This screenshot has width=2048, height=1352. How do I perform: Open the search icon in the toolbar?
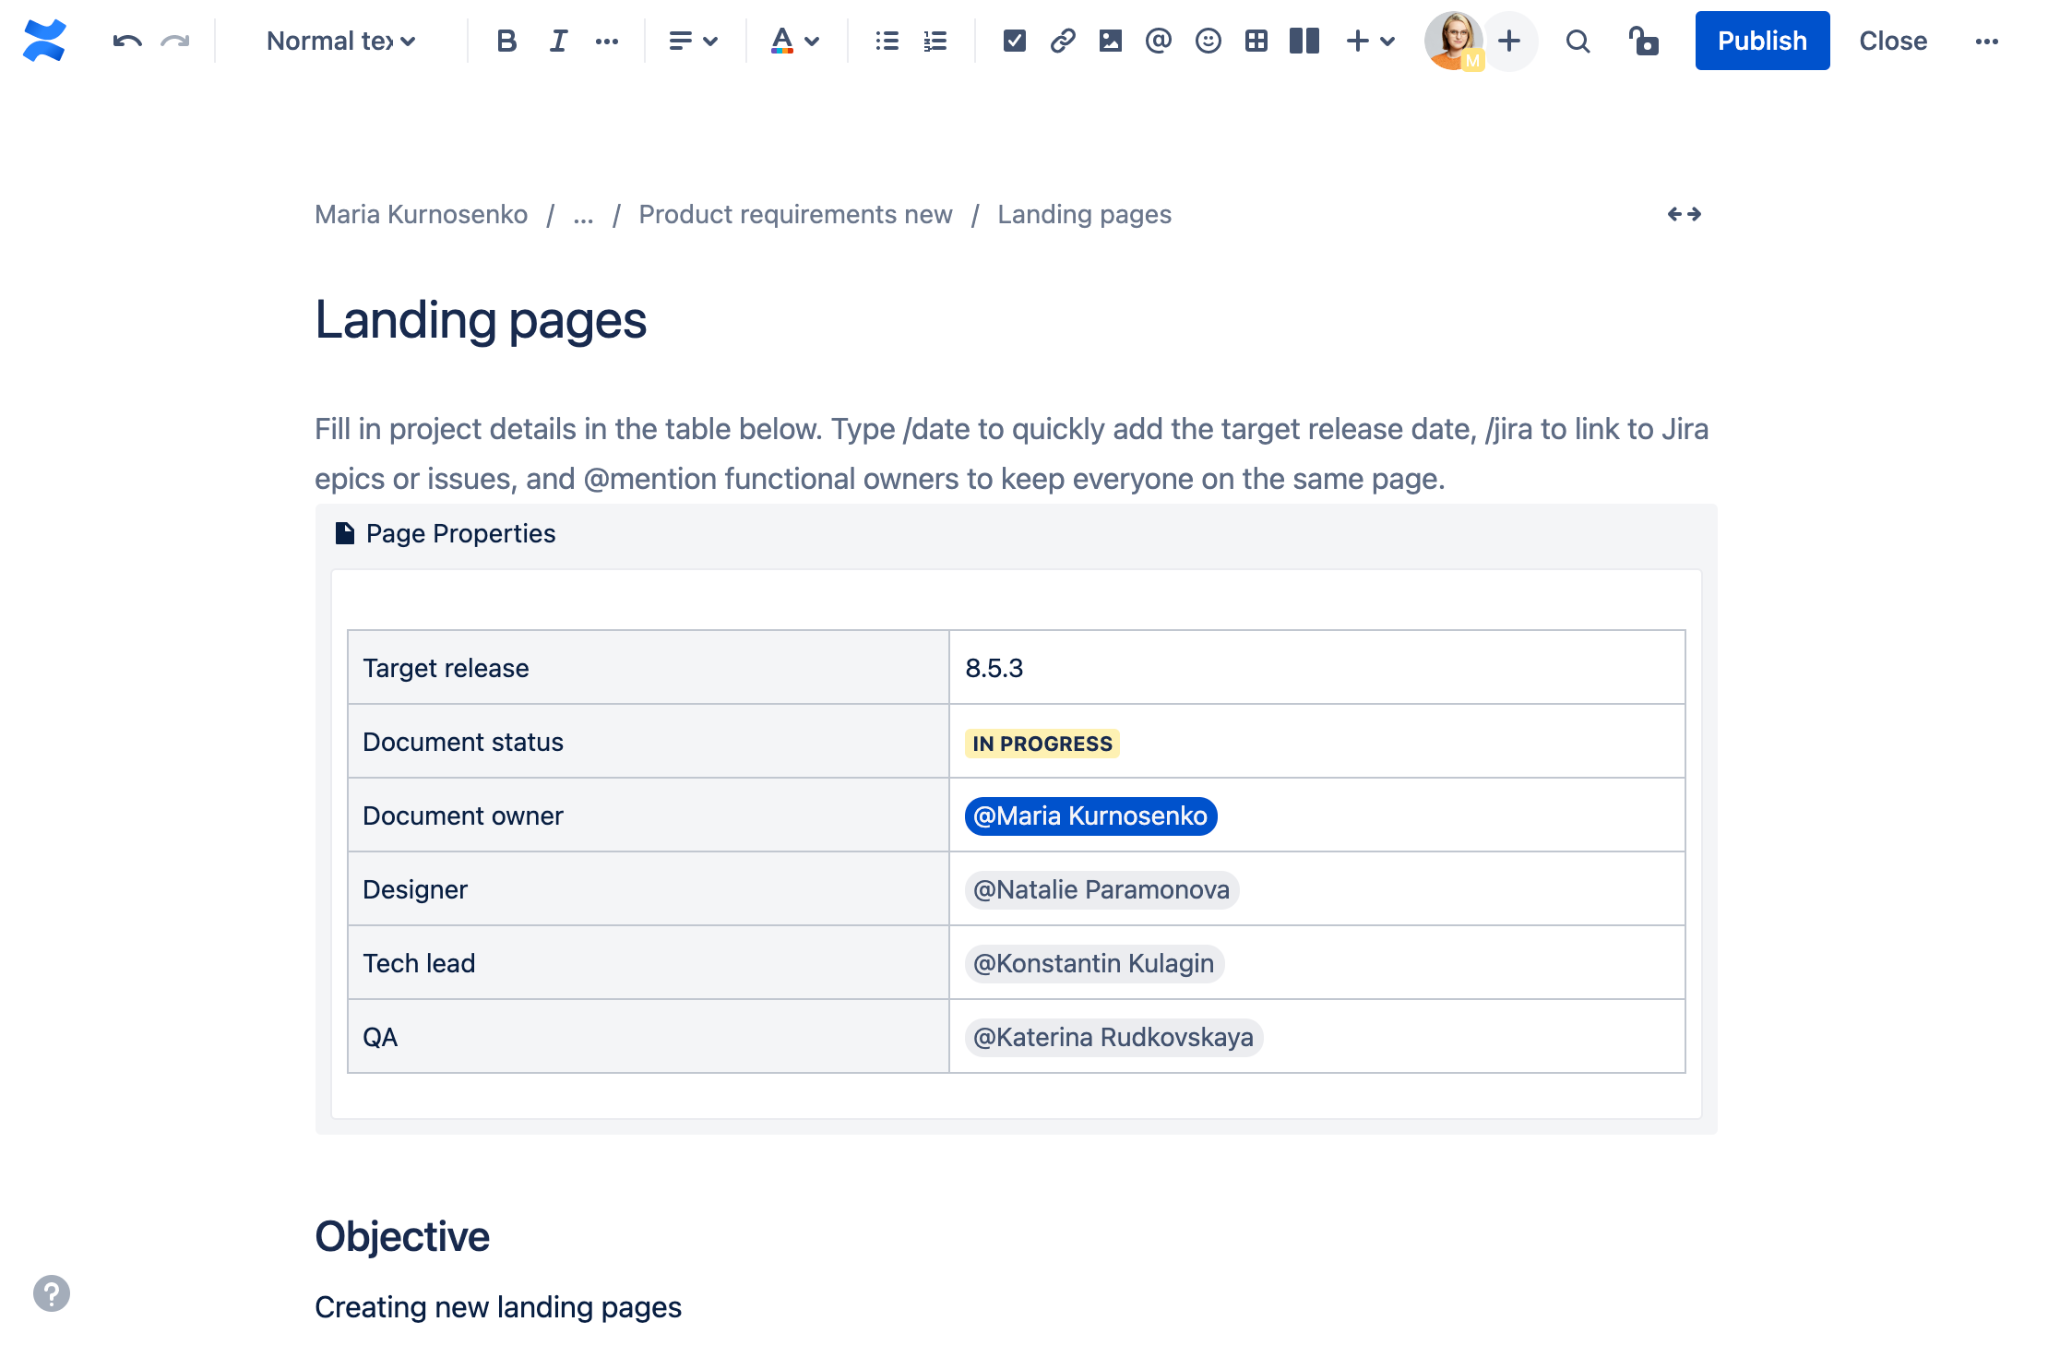(x=1577, y=41)
